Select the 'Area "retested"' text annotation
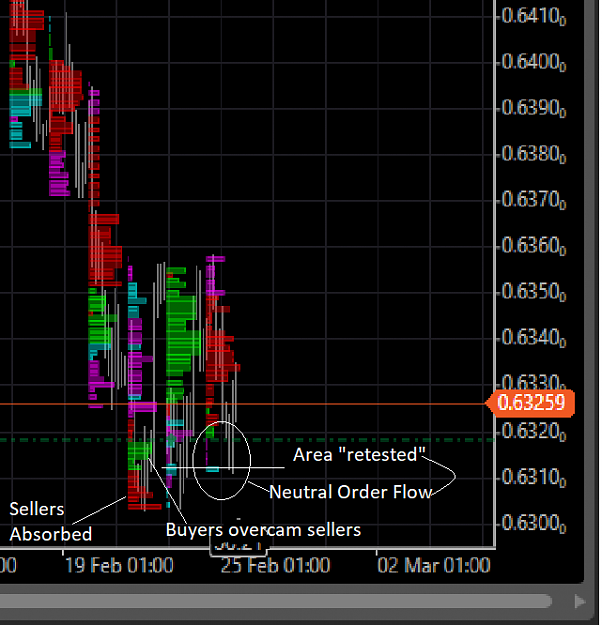602x625 pixels. pos(360,455)
